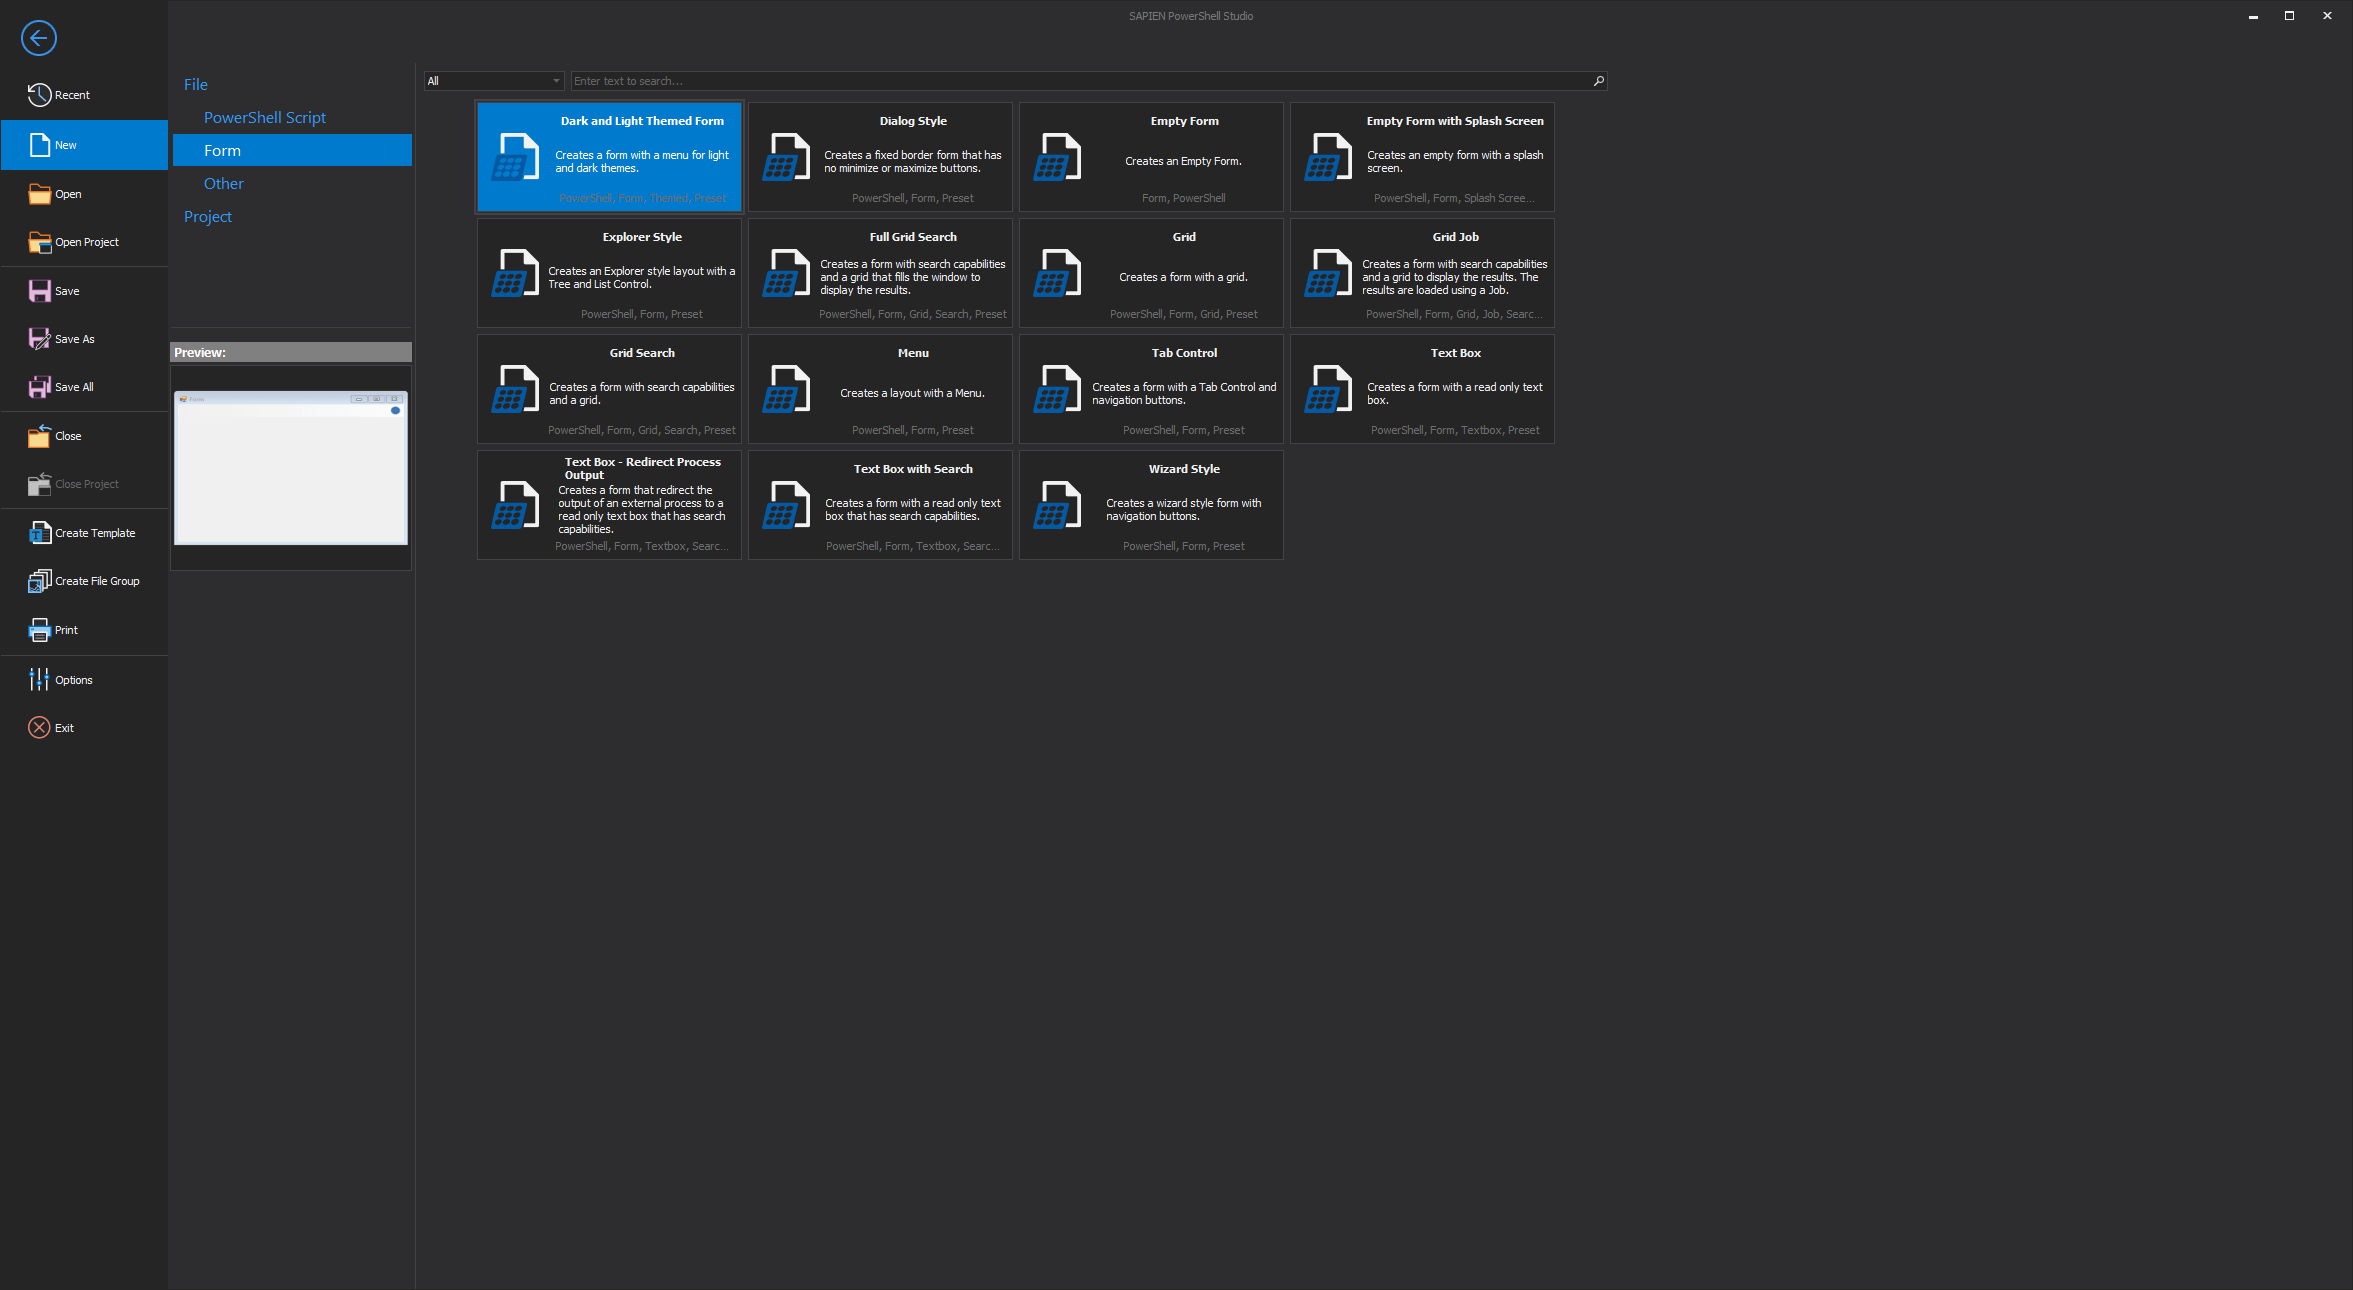Click the Open Project label
Viewport: 2353px width, 1290px height.
click(87, 242)
